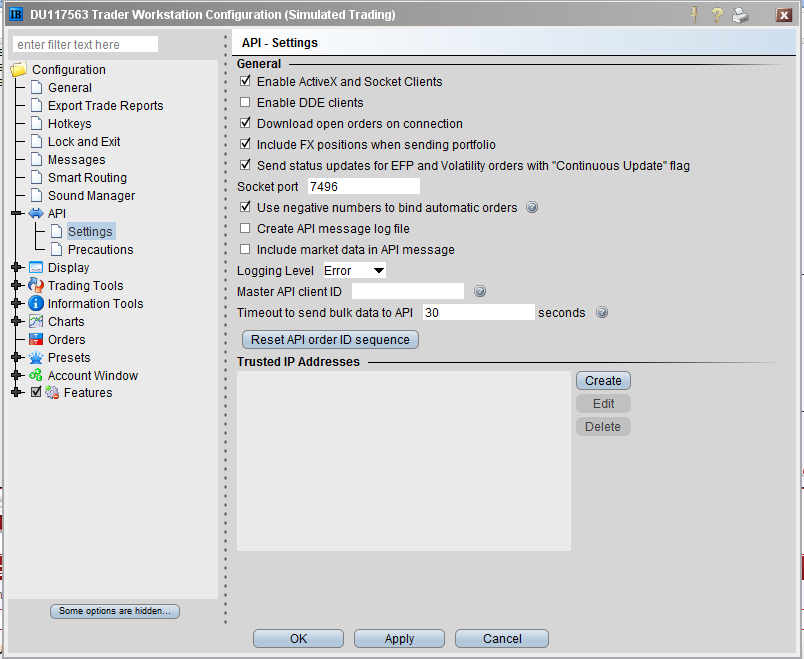Click the Messages page document icon
This screenshot has height=659, width=804.
pyautogui.click(x=36, y=159)
